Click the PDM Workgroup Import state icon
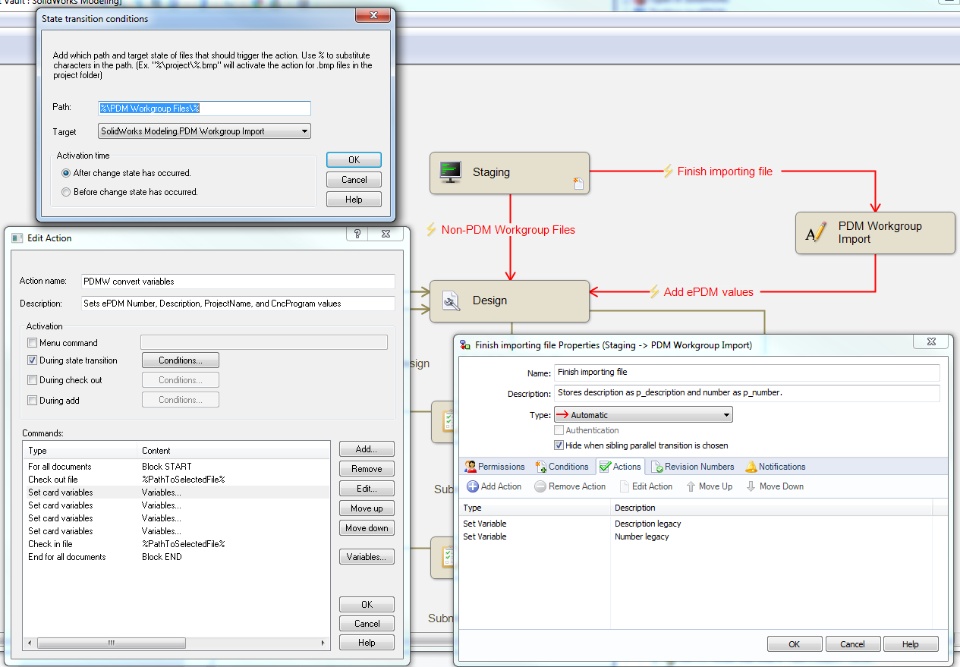This screenshot has width=960, height=667. [x=816, y=232]
